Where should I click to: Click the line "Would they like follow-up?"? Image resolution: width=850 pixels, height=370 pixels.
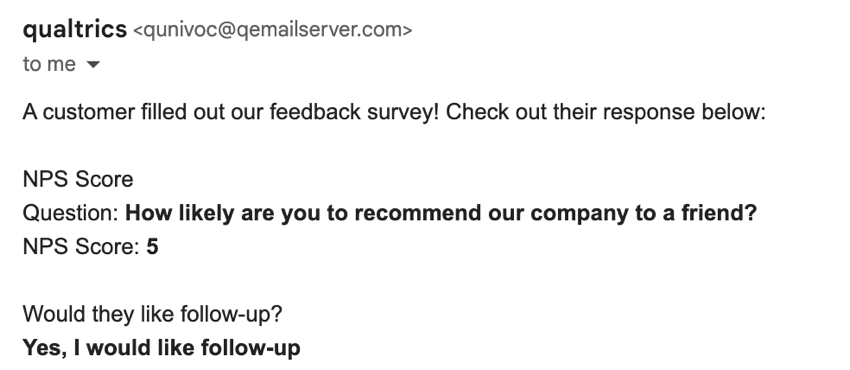pos(152,314)
